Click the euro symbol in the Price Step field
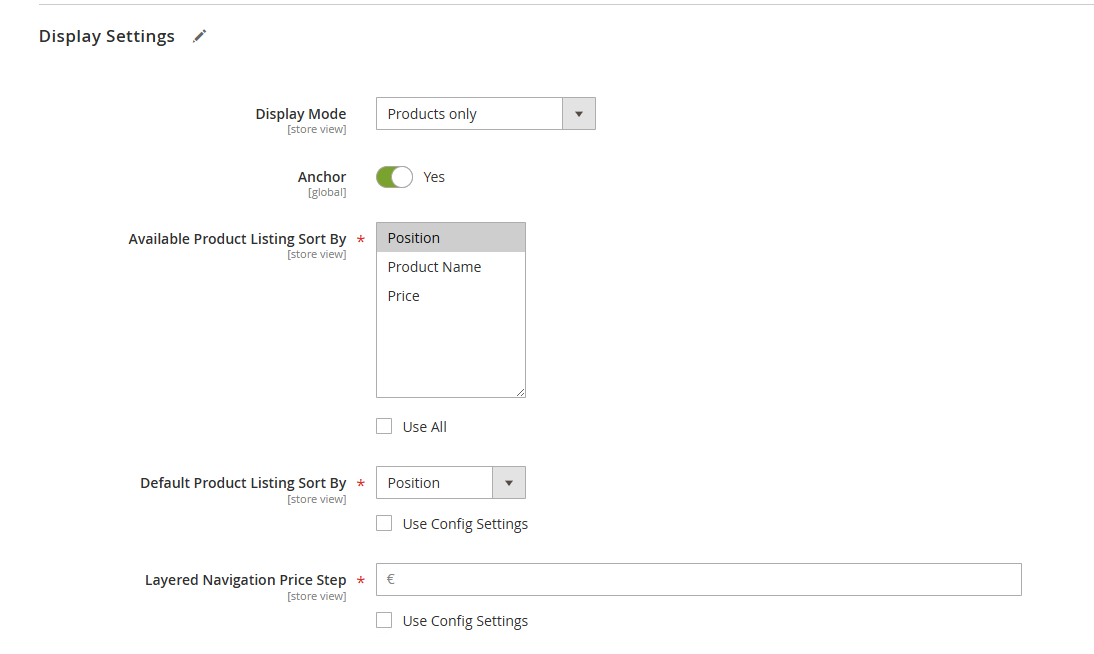 (x=391, y=579)
